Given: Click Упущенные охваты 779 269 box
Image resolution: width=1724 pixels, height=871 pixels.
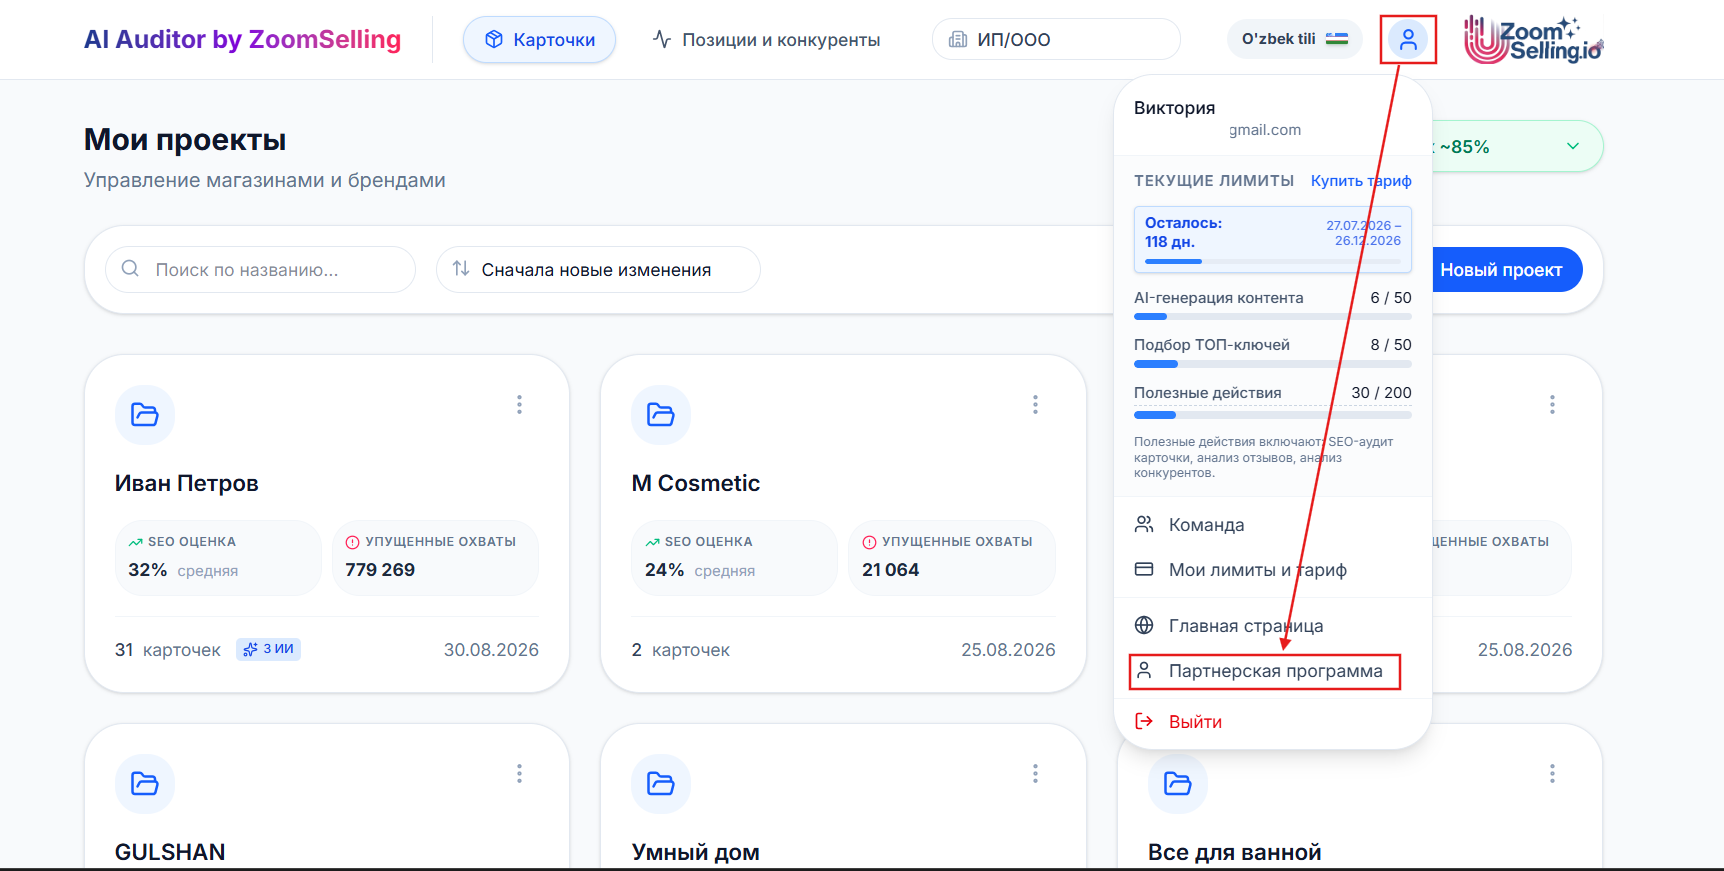Looking at the screenshot, I should pos(435,557).
